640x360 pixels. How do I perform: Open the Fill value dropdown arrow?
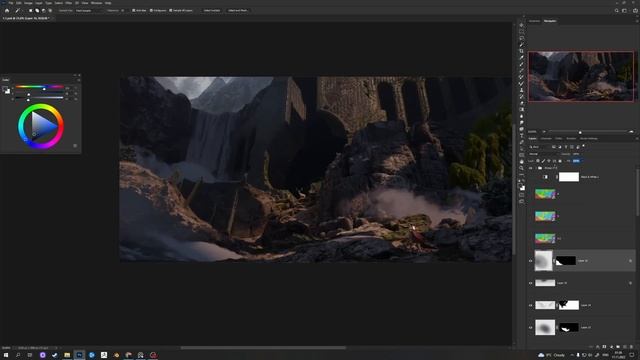(581, 161)
